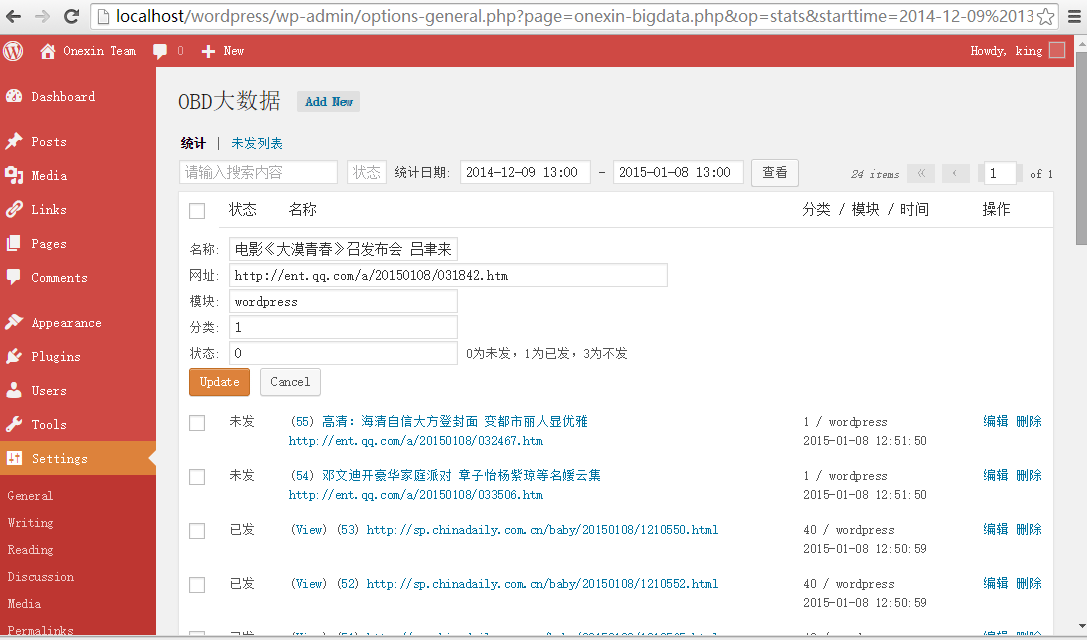Click the 状态 filter field
The image size is (1087, 640).
tap(367, 173)
